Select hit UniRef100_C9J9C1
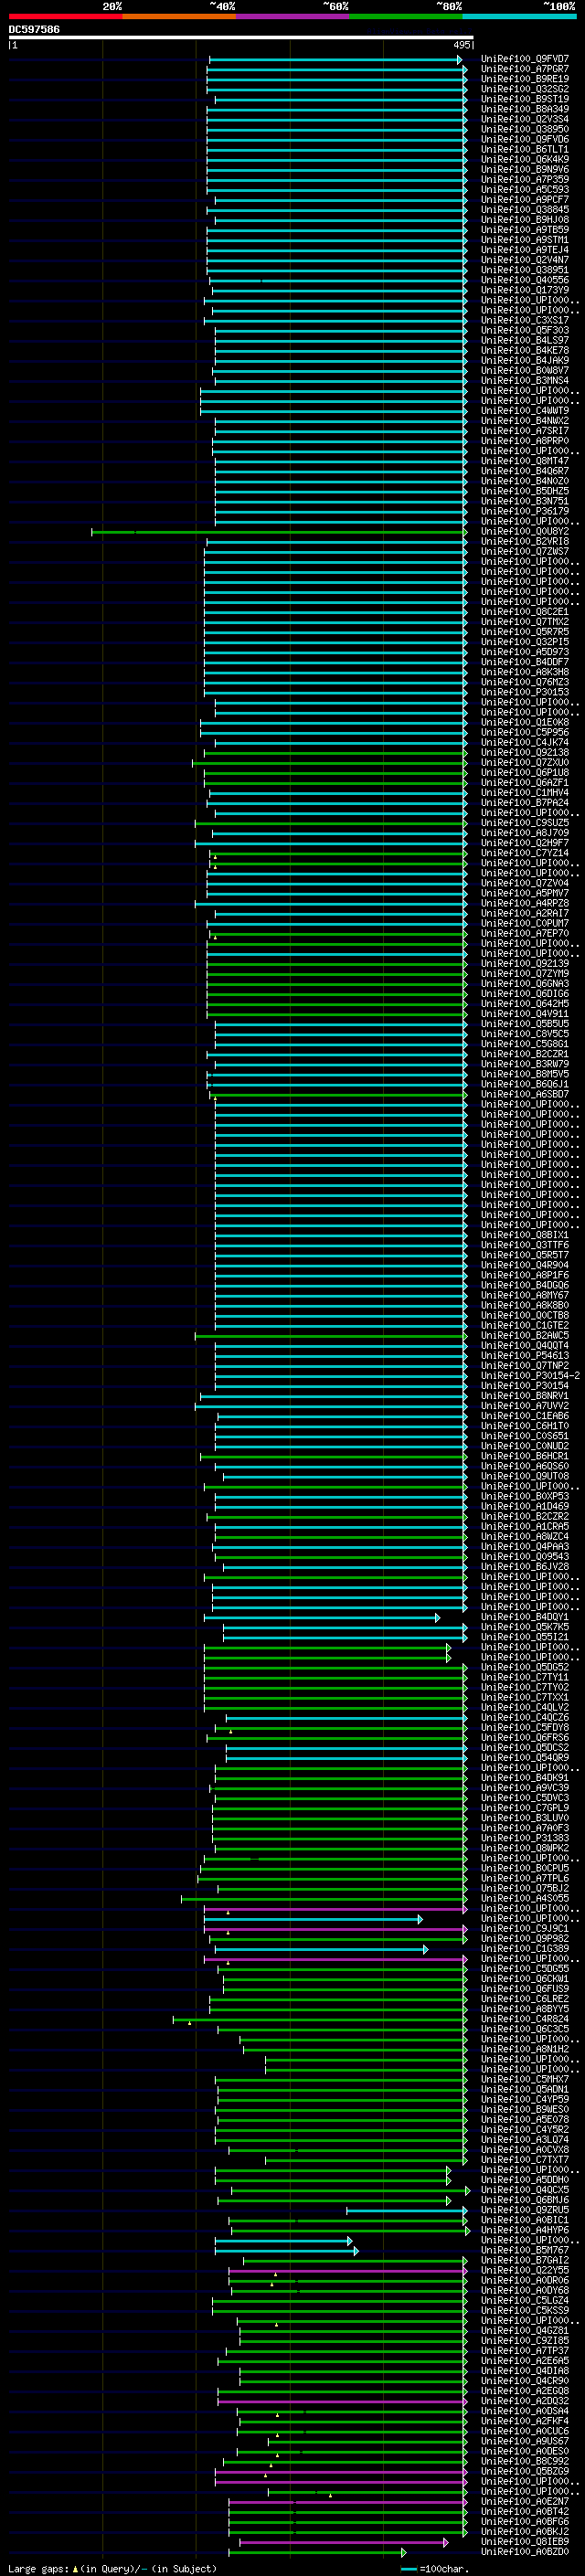 point(524,1929)
